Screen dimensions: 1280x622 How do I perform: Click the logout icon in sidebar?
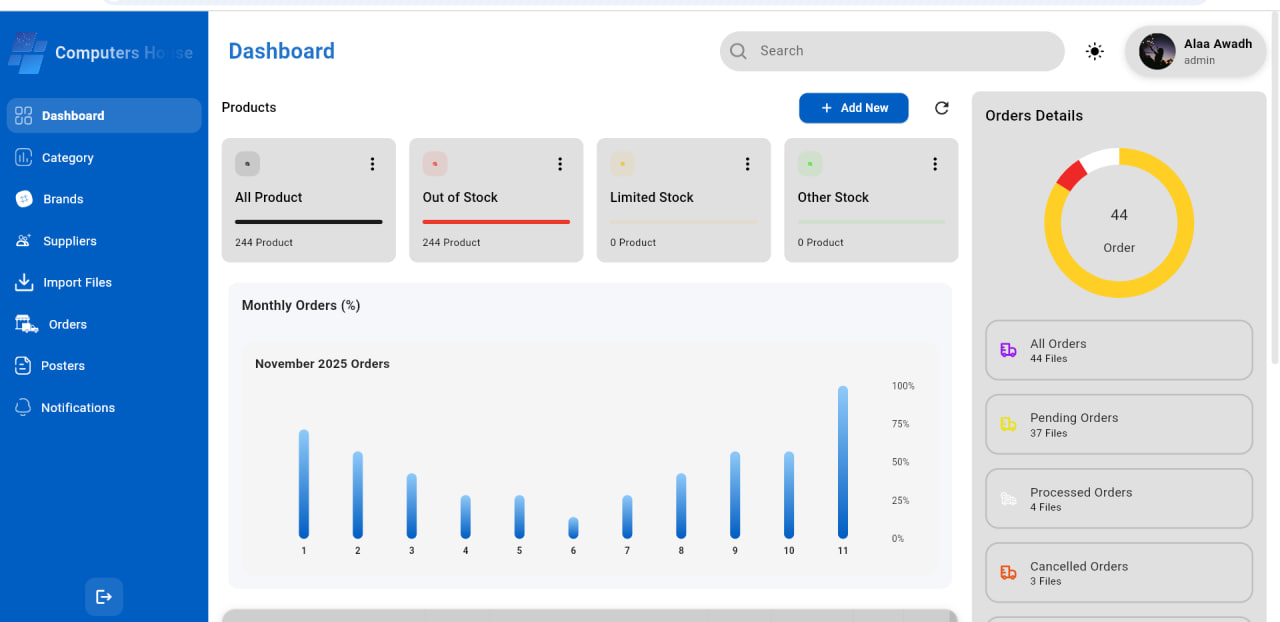coord(104,597)
